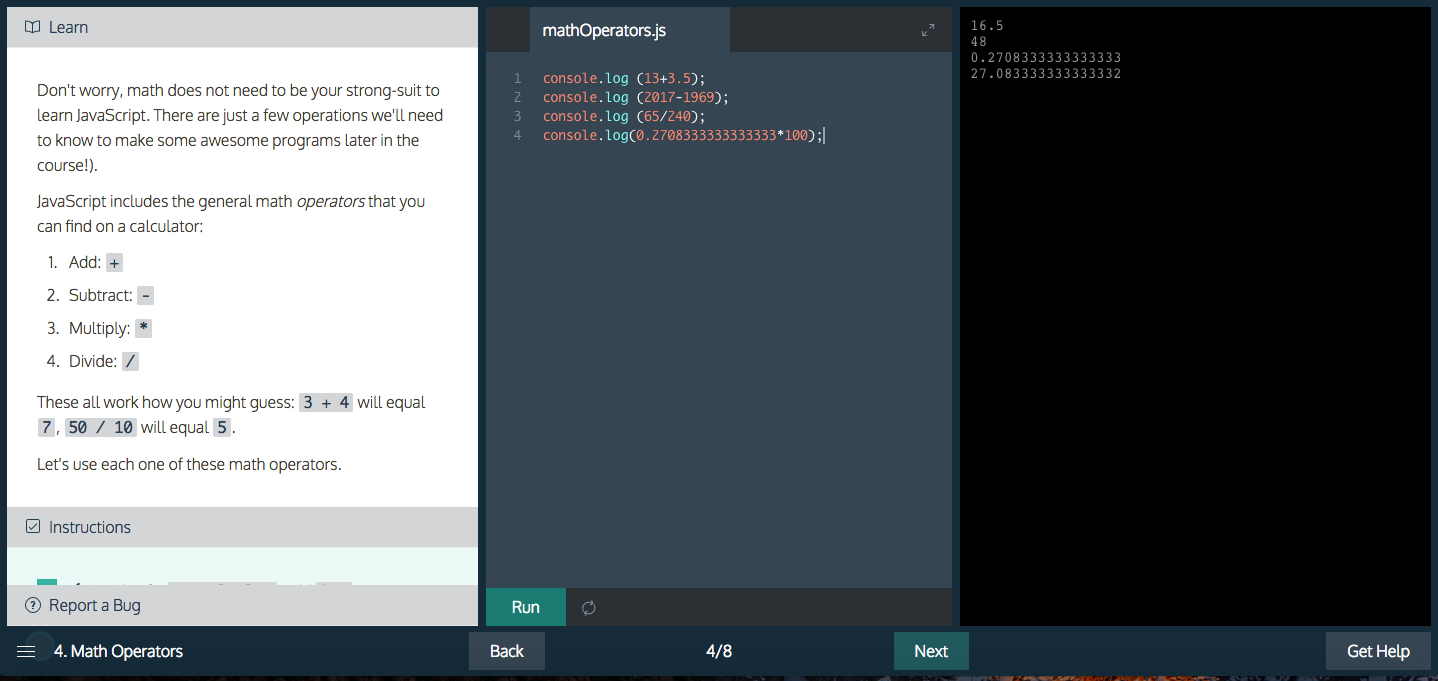Expand the Instructions section header
The image size is (1438, 681).
[x=242, y=527]
